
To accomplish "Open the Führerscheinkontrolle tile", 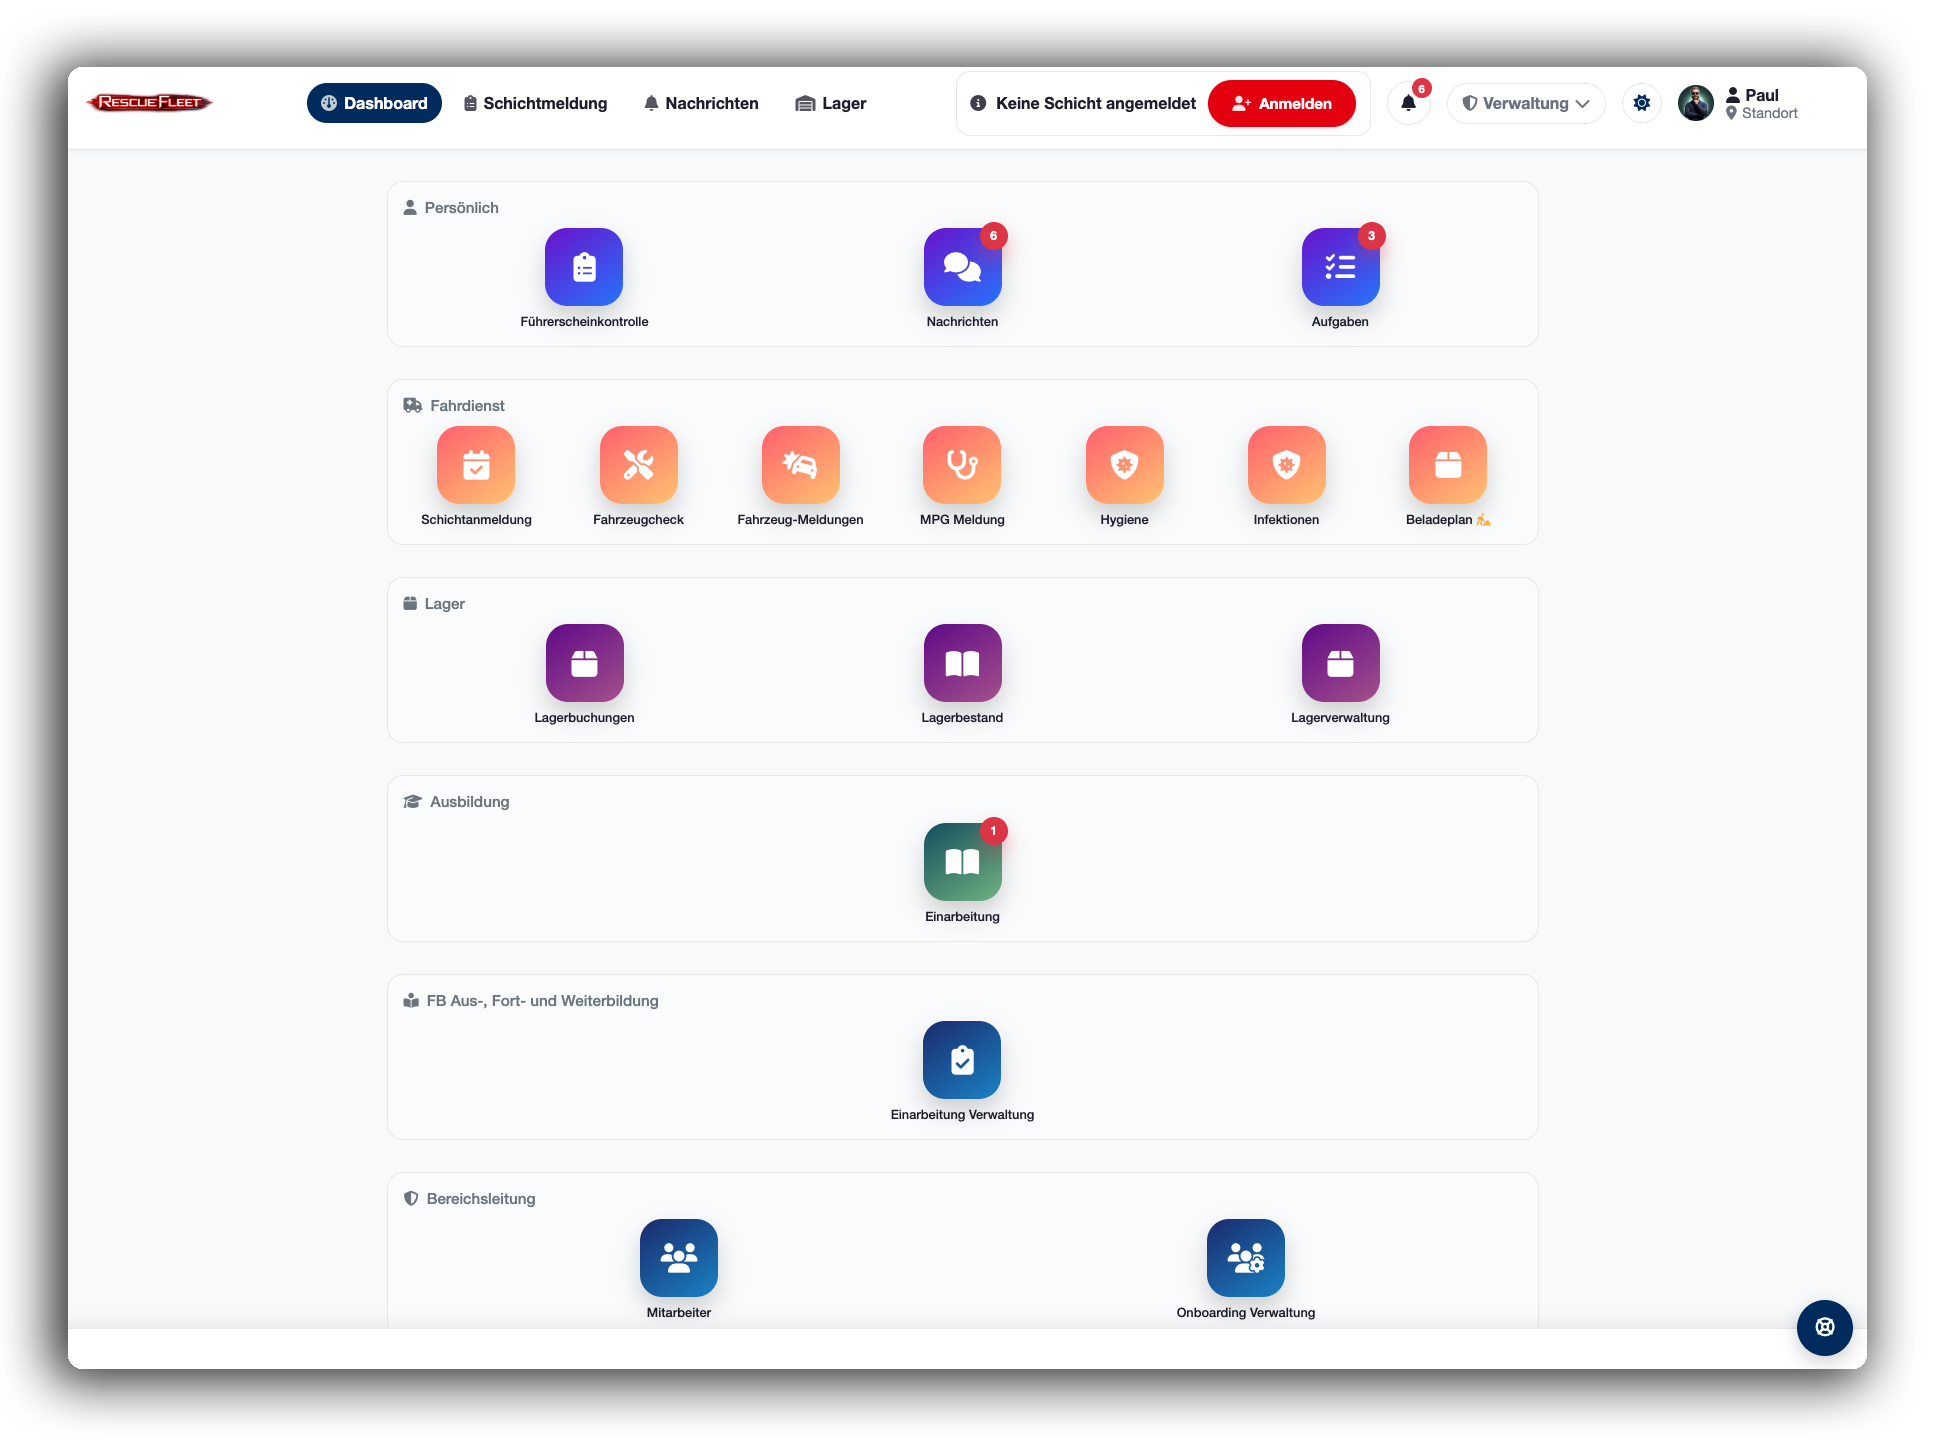I will (584, 267).
